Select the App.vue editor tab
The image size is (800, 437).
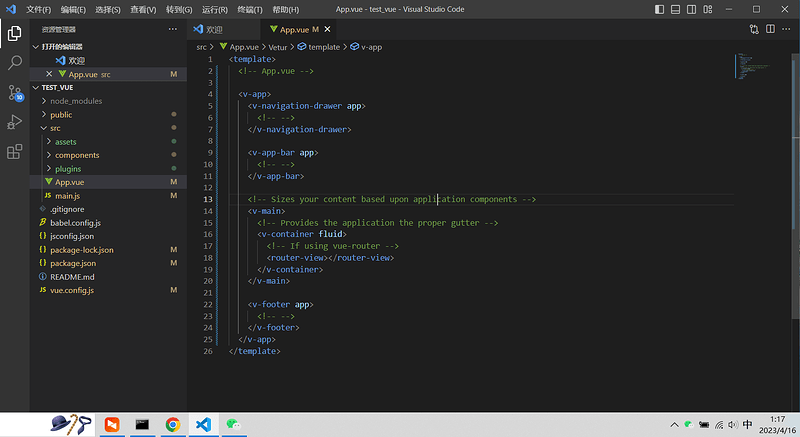pos(298,30)
